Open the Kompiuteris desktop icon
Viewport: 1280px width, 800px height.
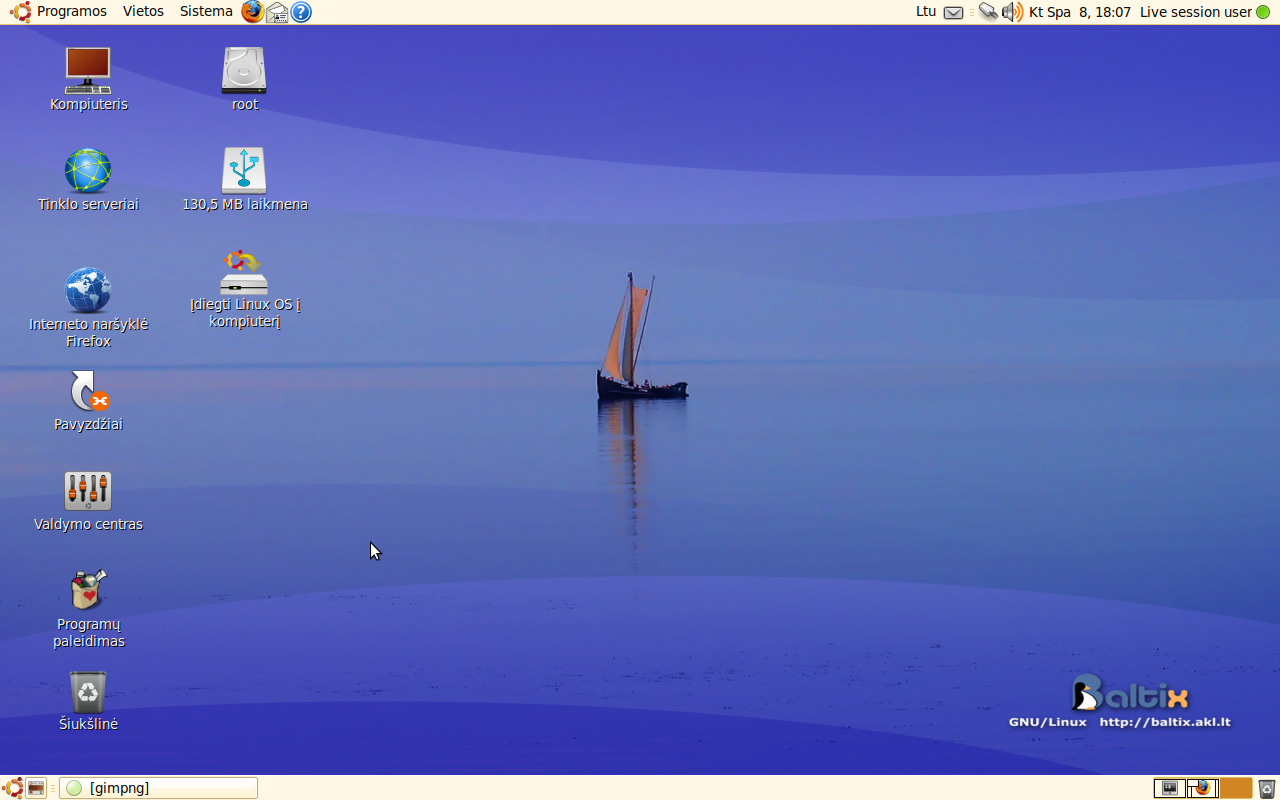(88, 71)
